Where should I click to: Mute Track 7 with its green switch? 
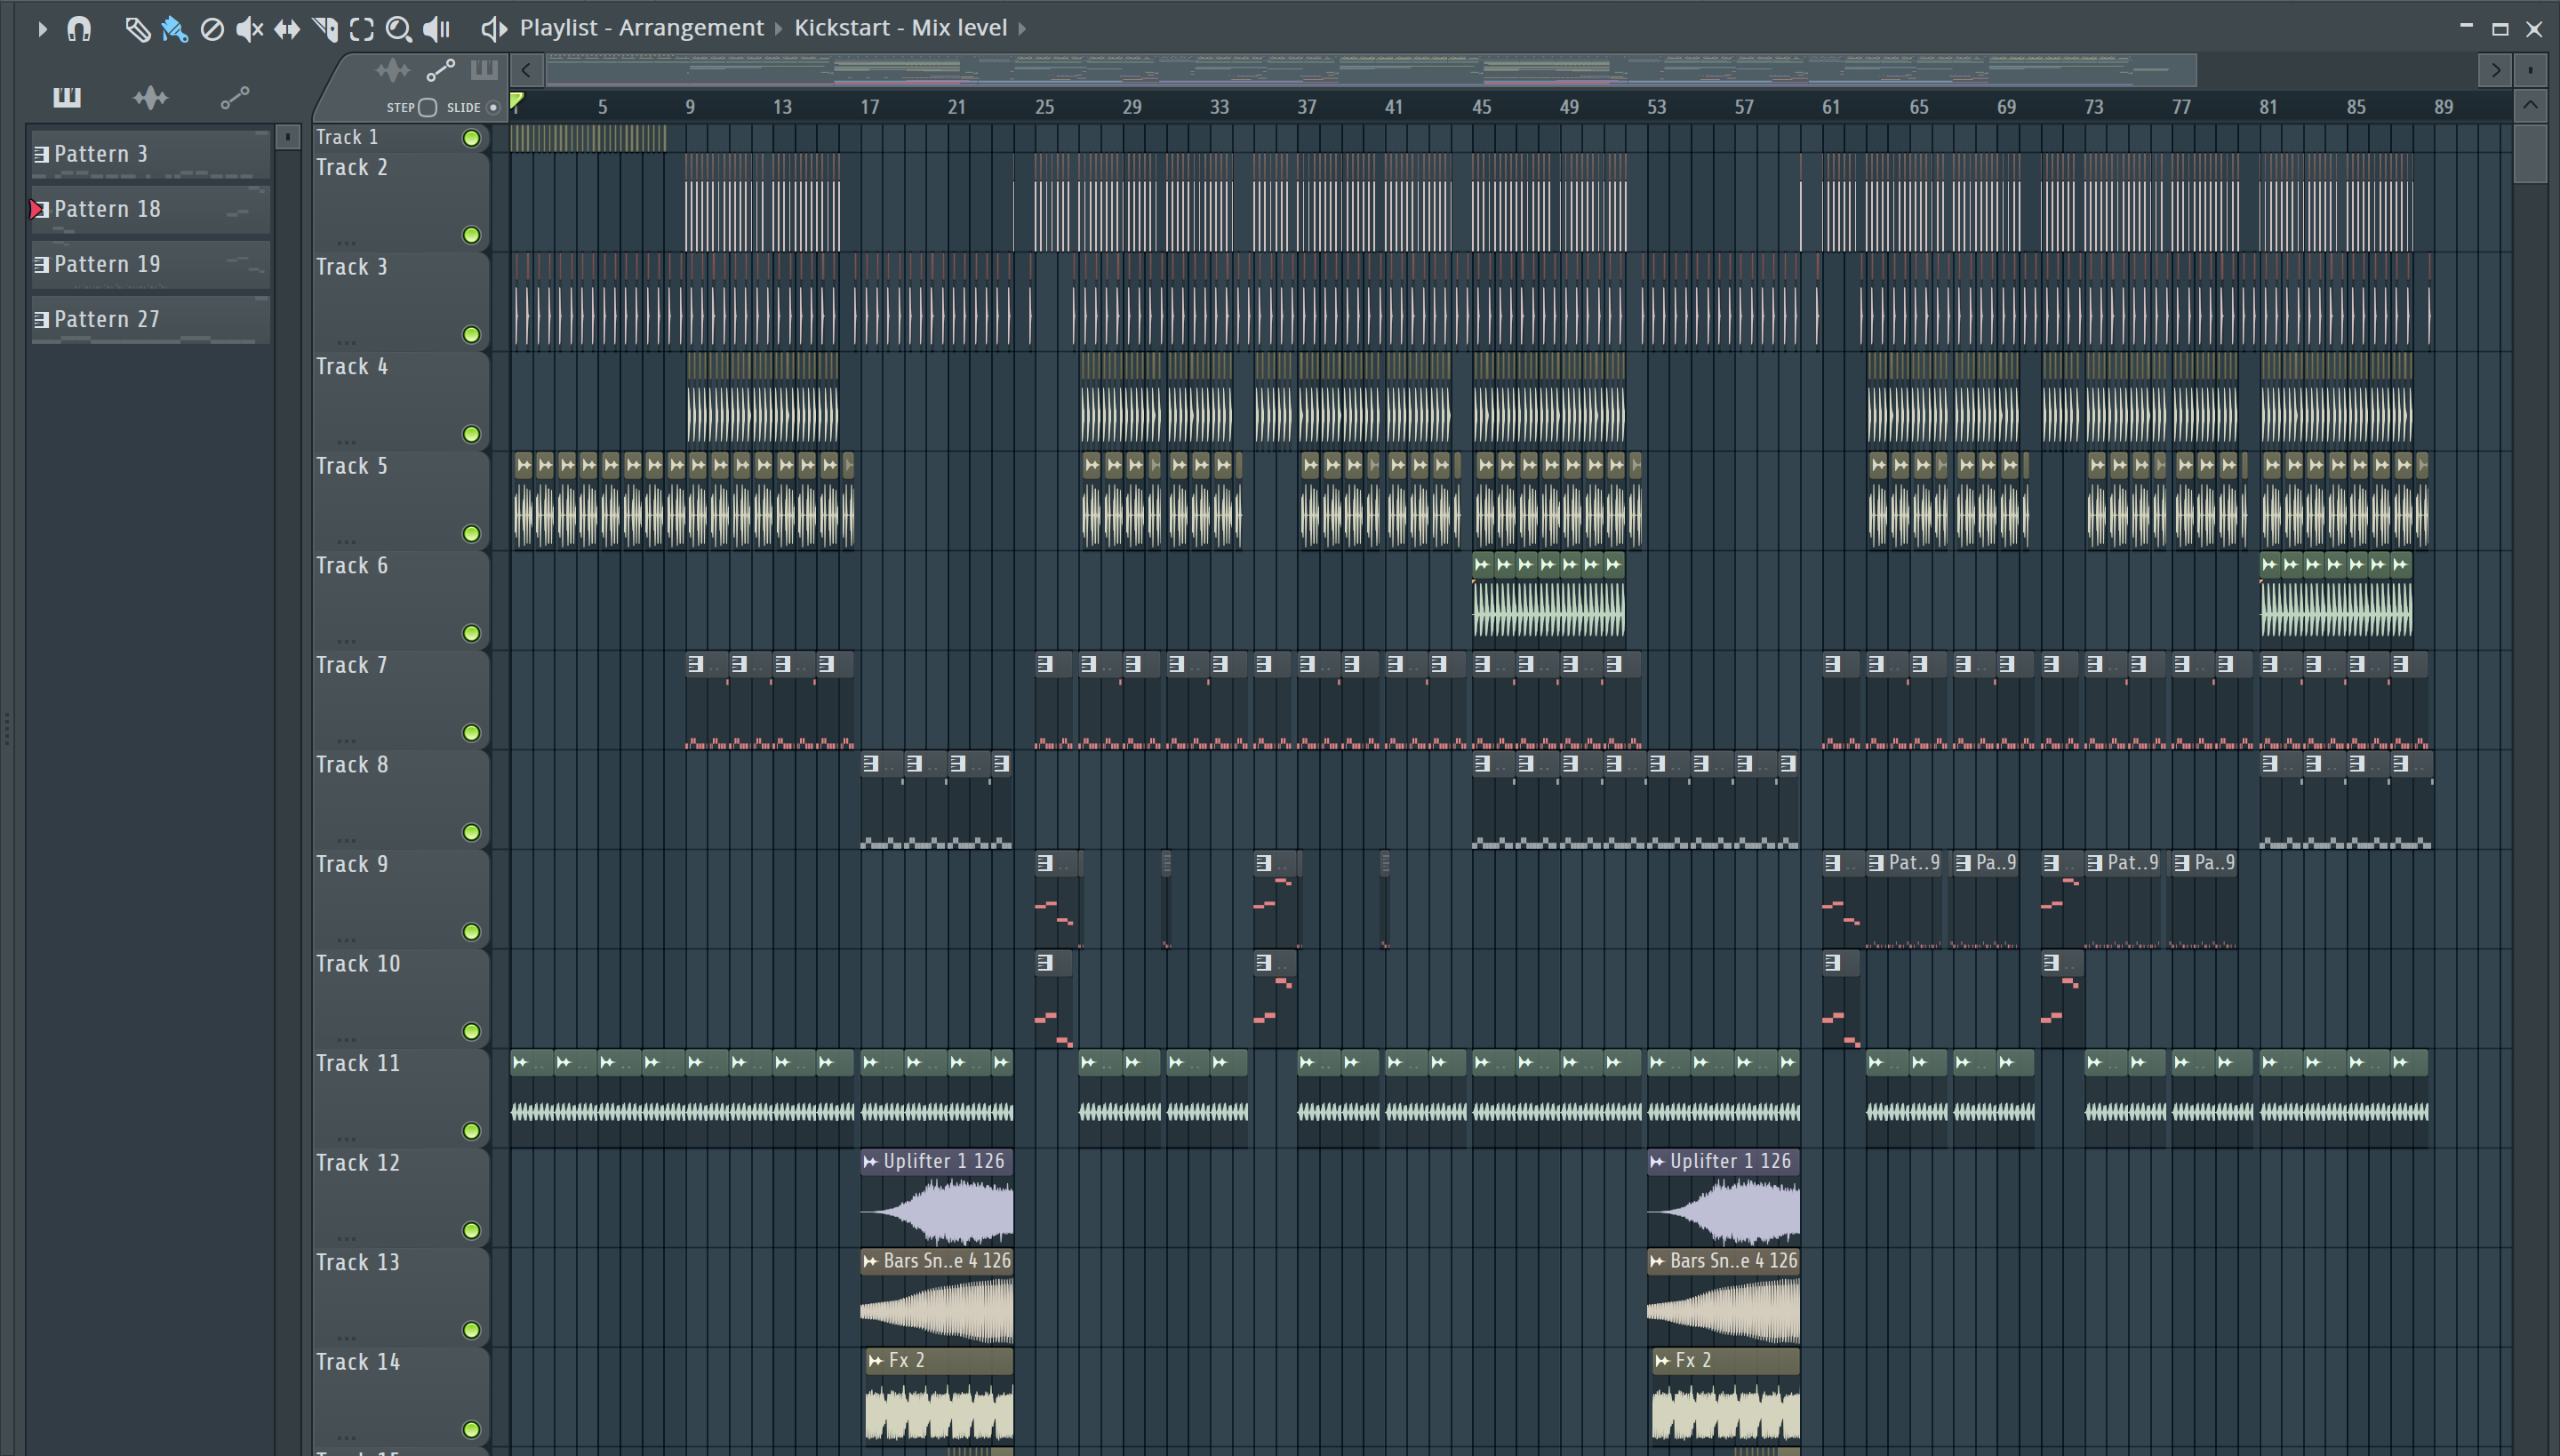471,733
